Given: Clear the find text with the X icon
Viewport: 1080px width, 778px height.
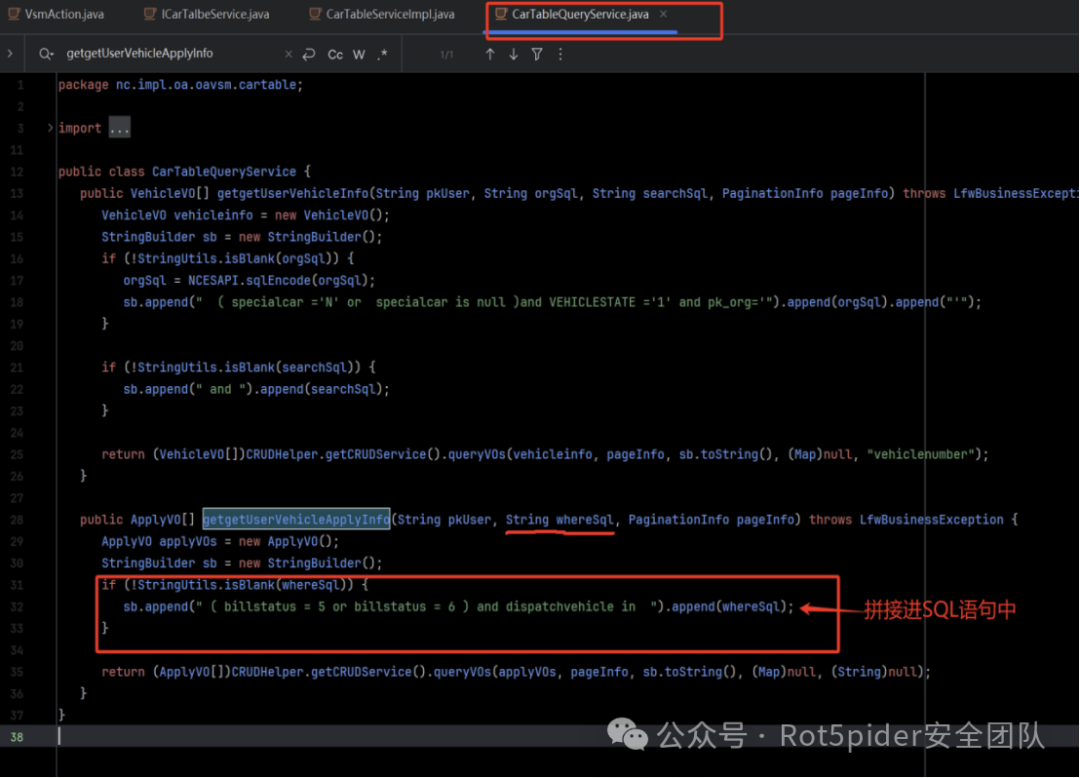Looking at the screenshot, I should tap(289, 54).
